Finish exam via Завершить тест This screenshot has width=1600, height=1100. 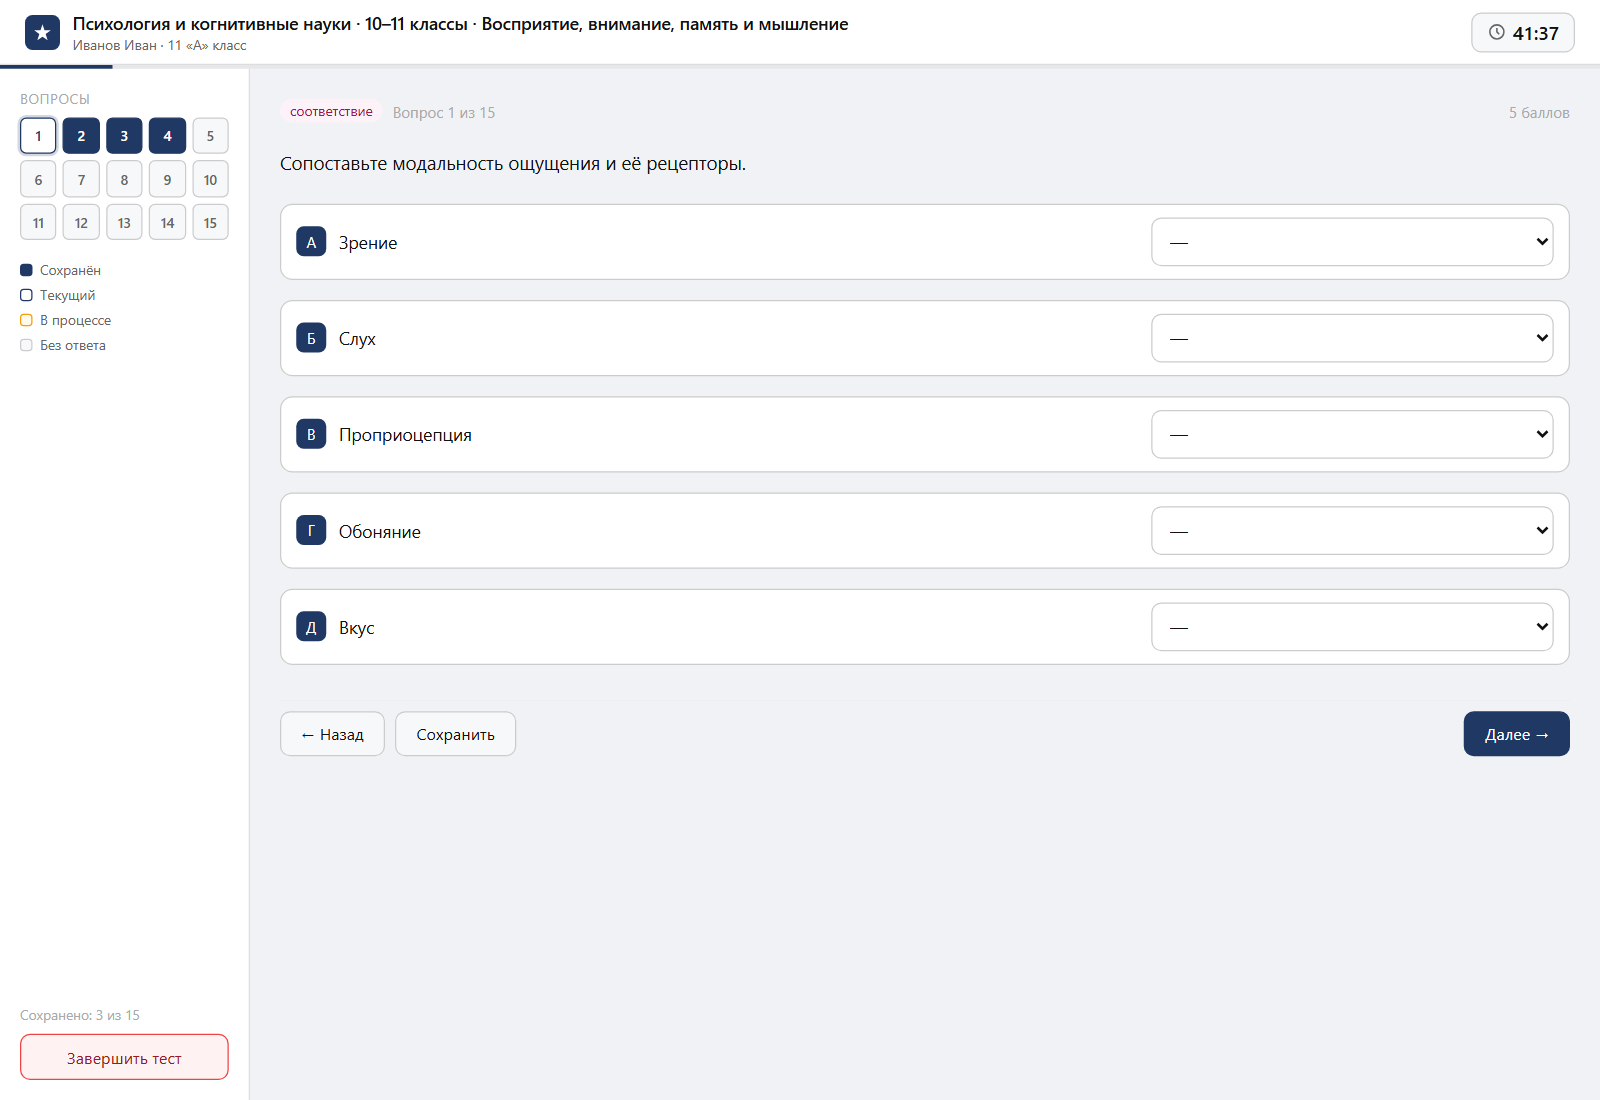pyautogui.click(x=124, y=1057)
